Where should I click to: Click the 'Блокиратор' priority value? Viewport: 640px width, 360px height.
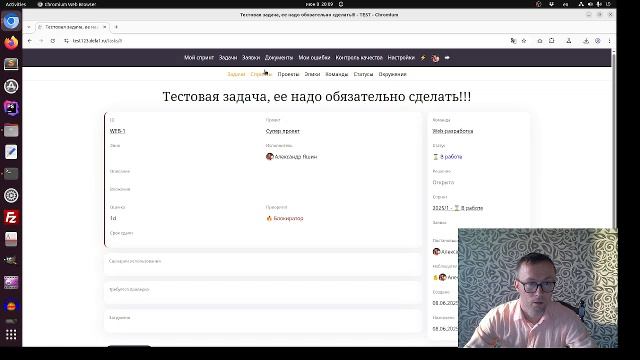click(x=285, y=218)
